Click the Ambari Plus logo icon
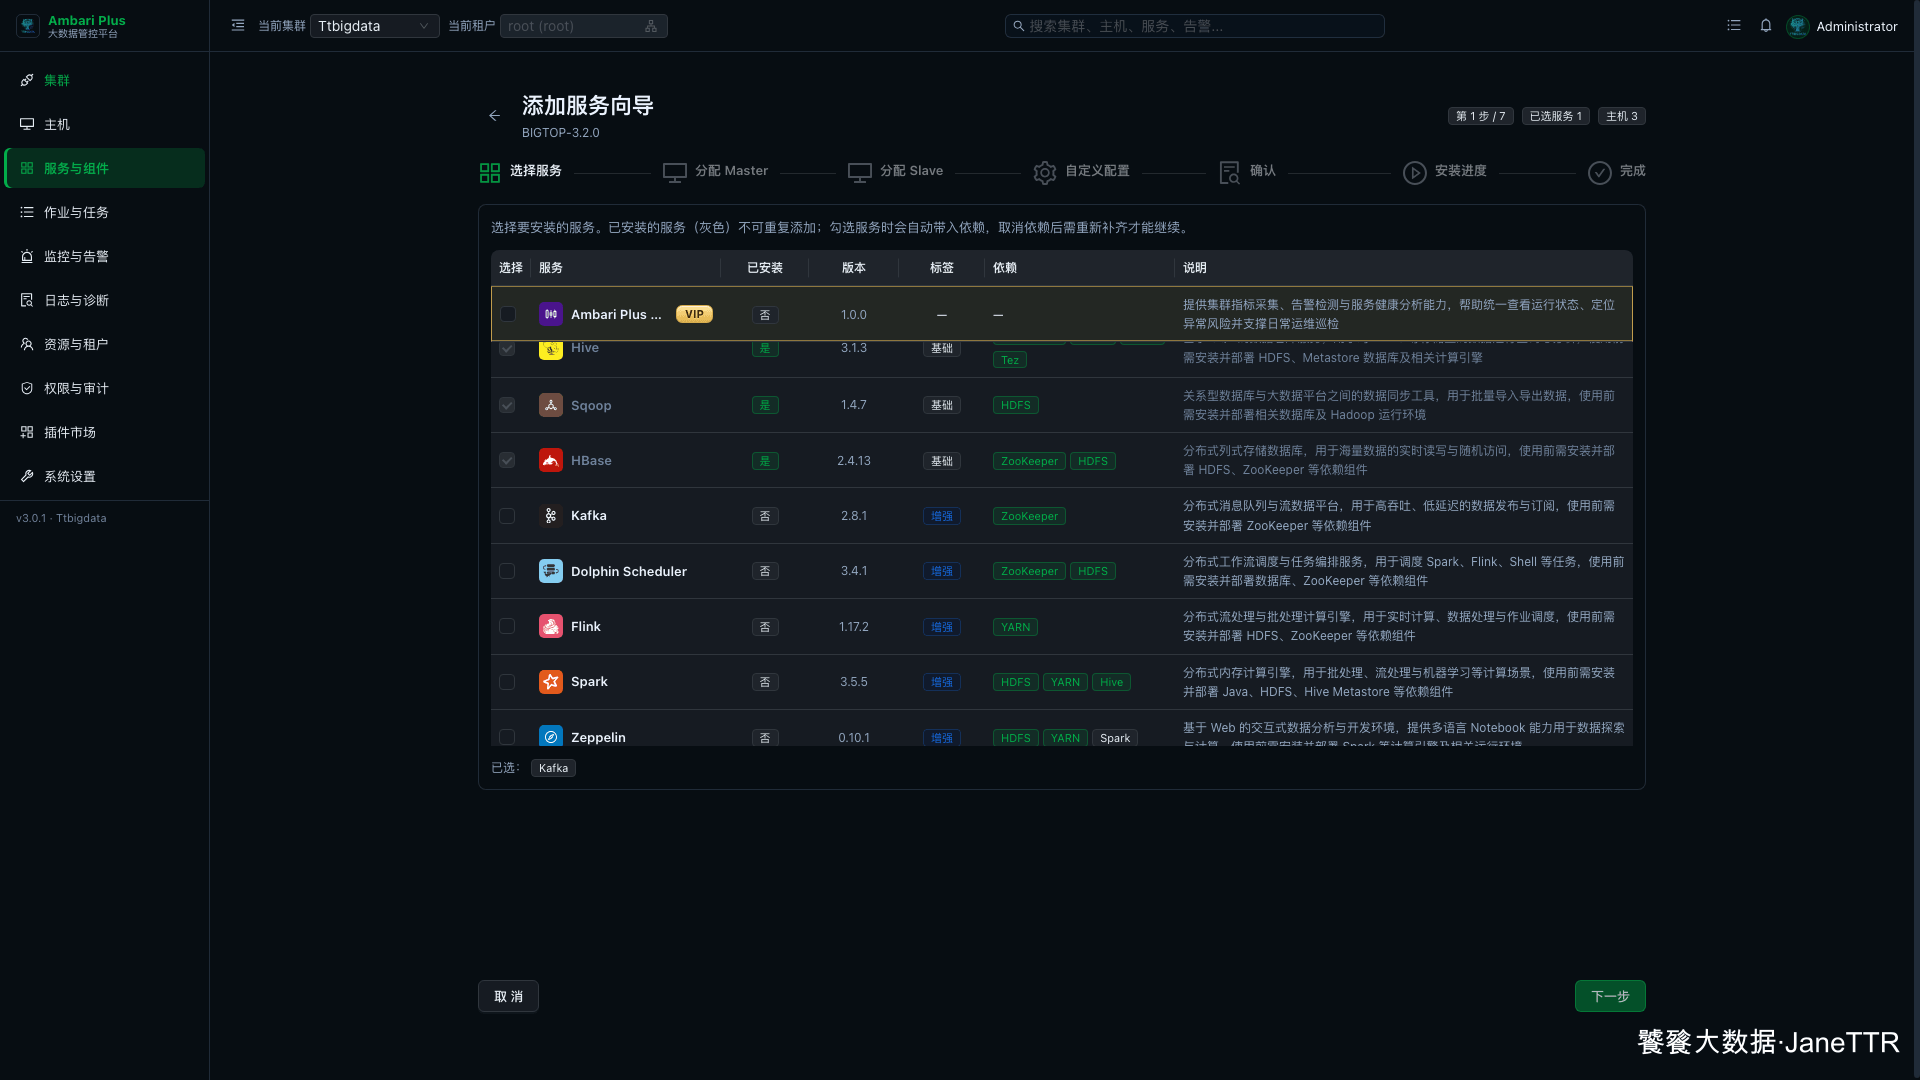Viewport: 1920px width, 1080px height. pos(28,26)
